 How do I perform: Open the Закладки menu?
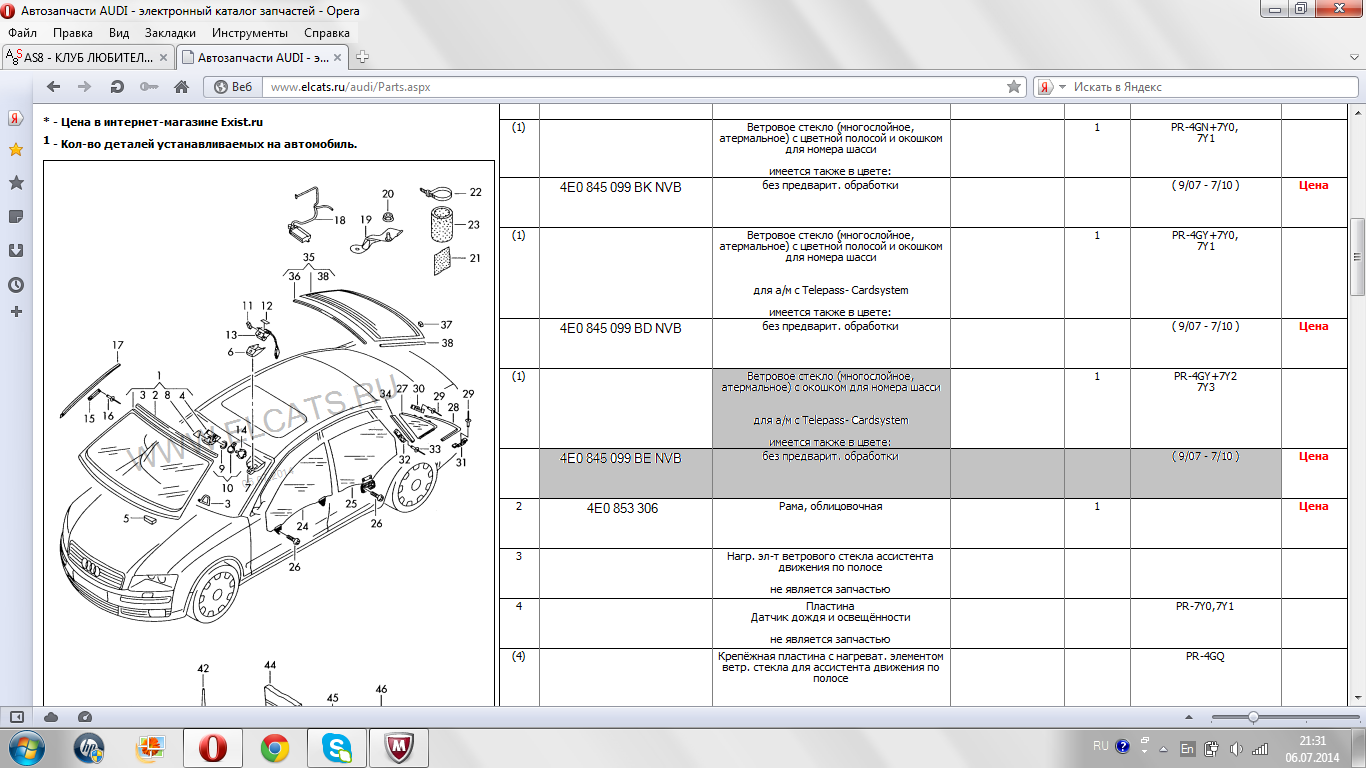point(169,33)
